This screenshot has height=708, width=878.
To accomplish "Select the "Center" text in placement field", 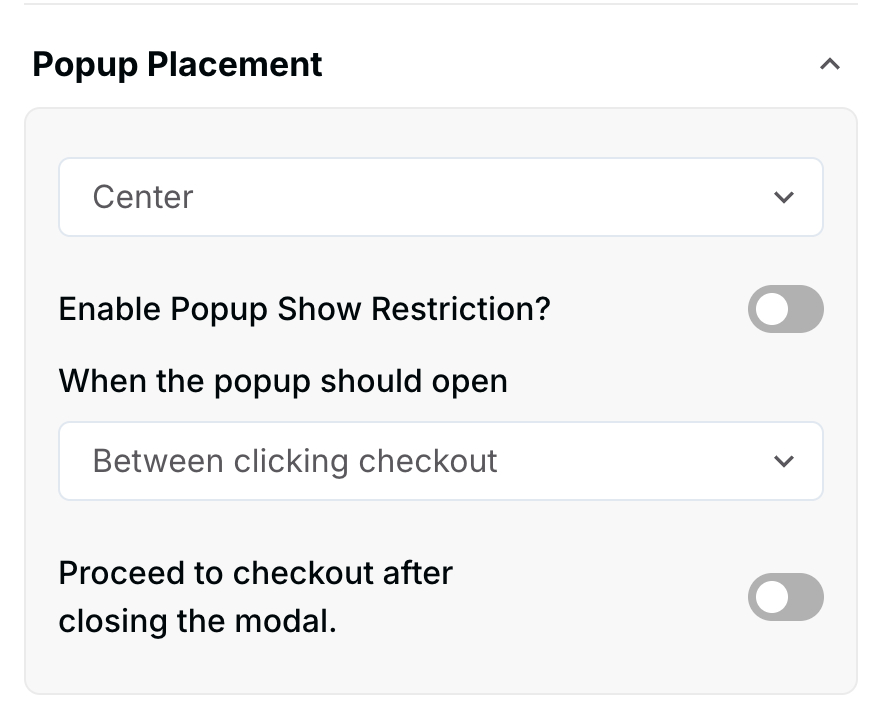I will click(143, 197).
